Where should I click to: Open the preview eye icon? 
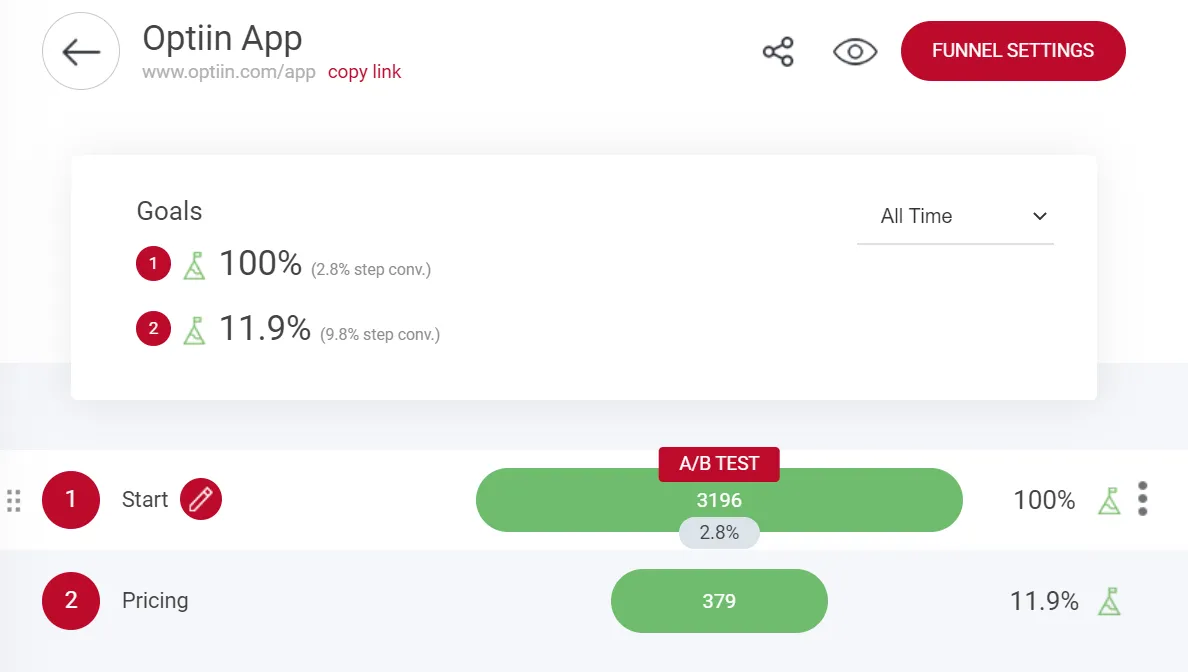[854, 51]
